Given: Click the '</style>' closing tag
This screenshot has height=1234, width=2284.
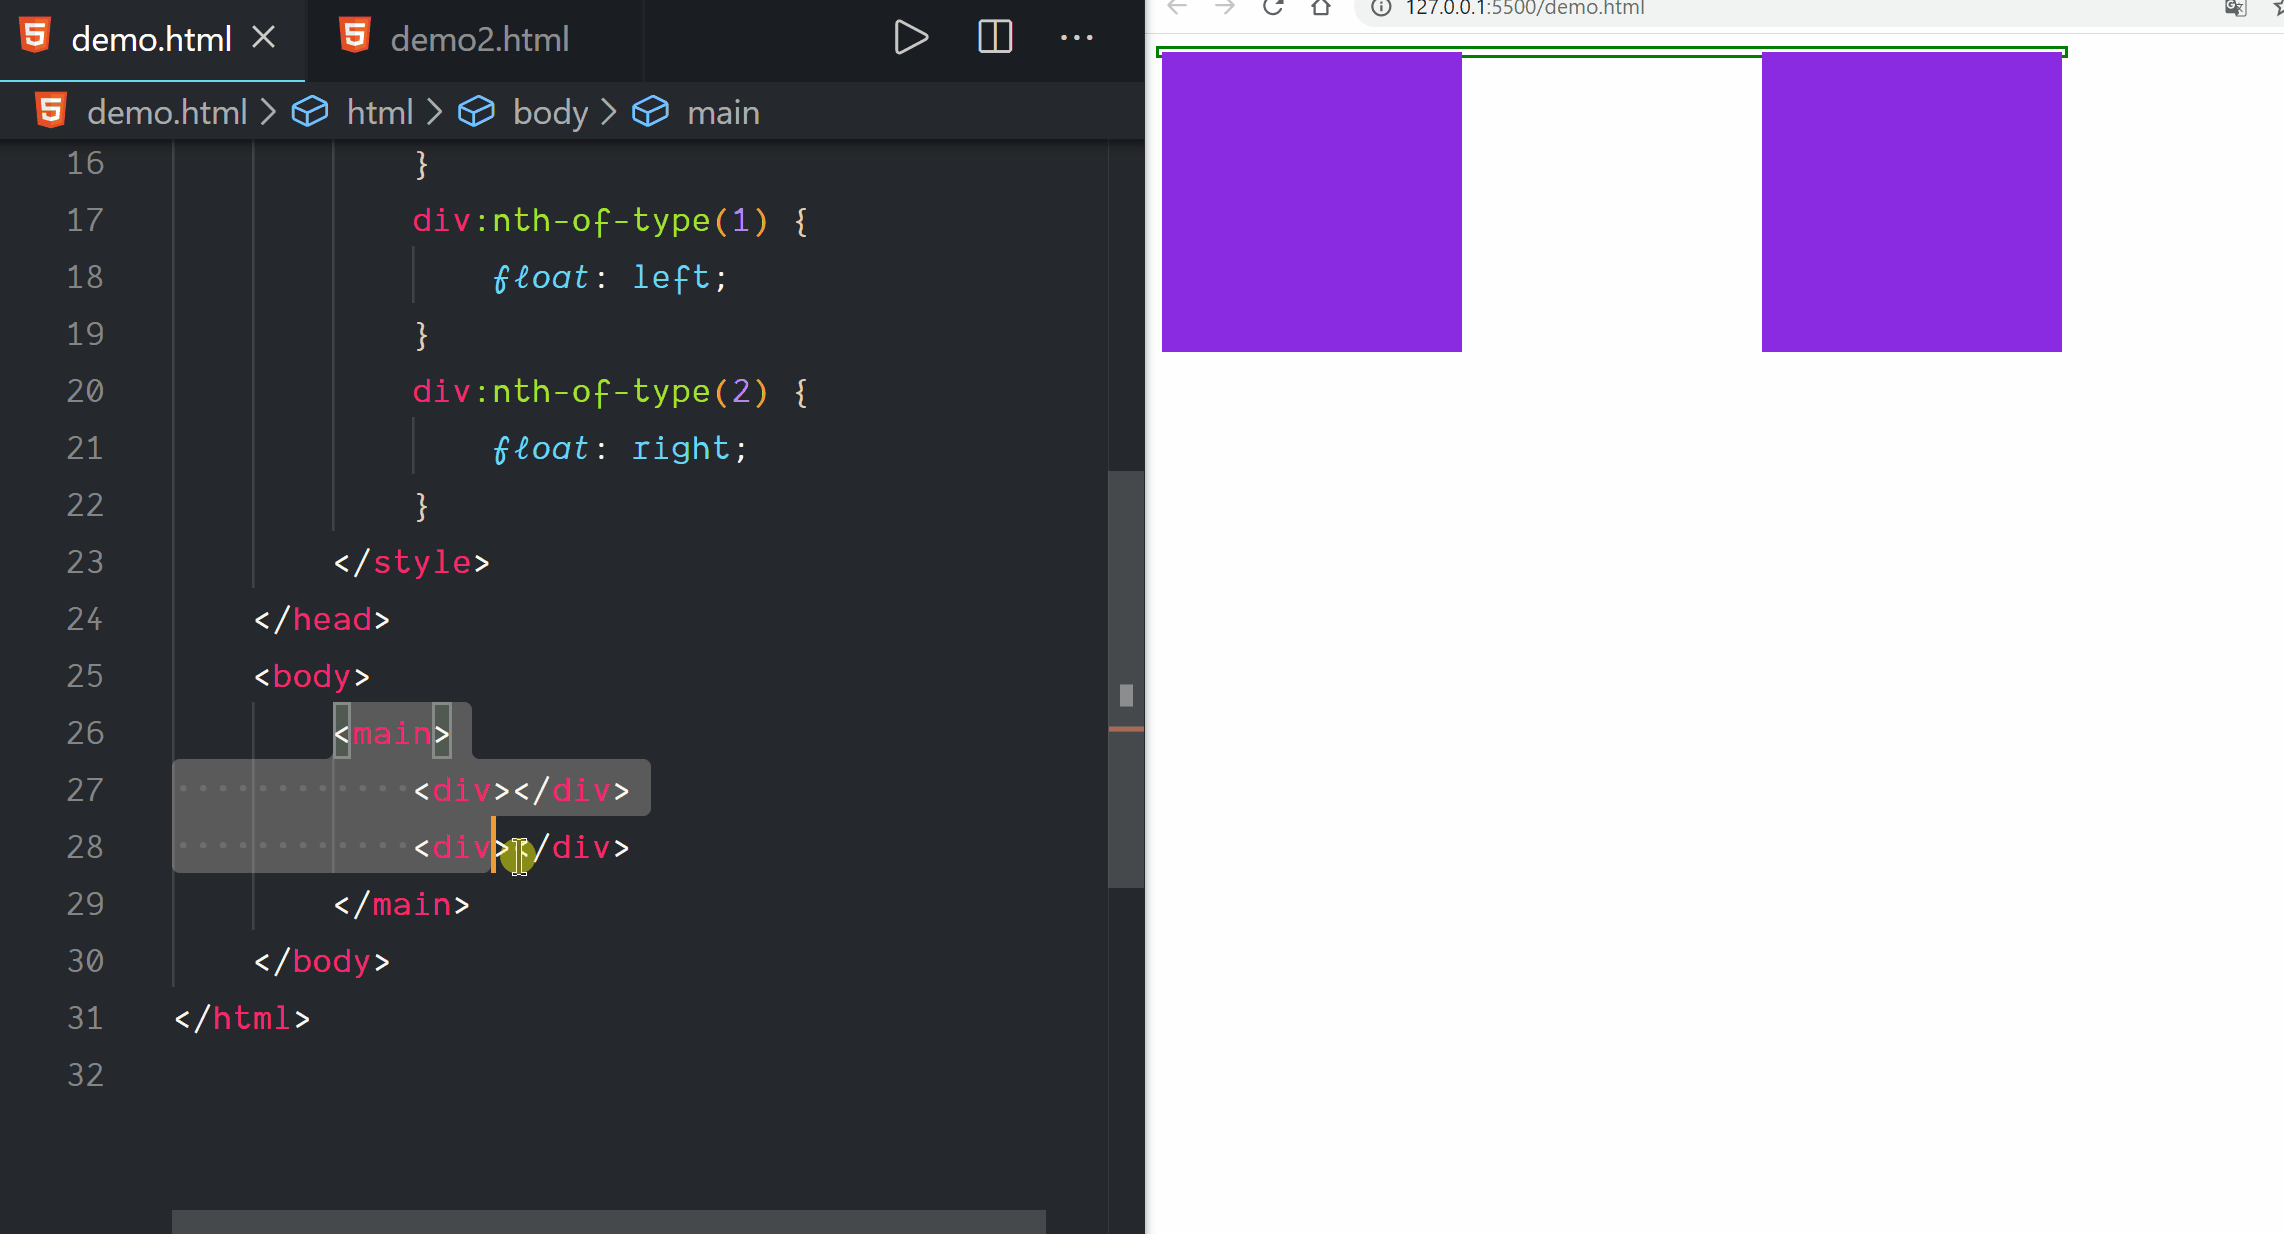Looking at the screenshot, I should [x=412, y=562].
